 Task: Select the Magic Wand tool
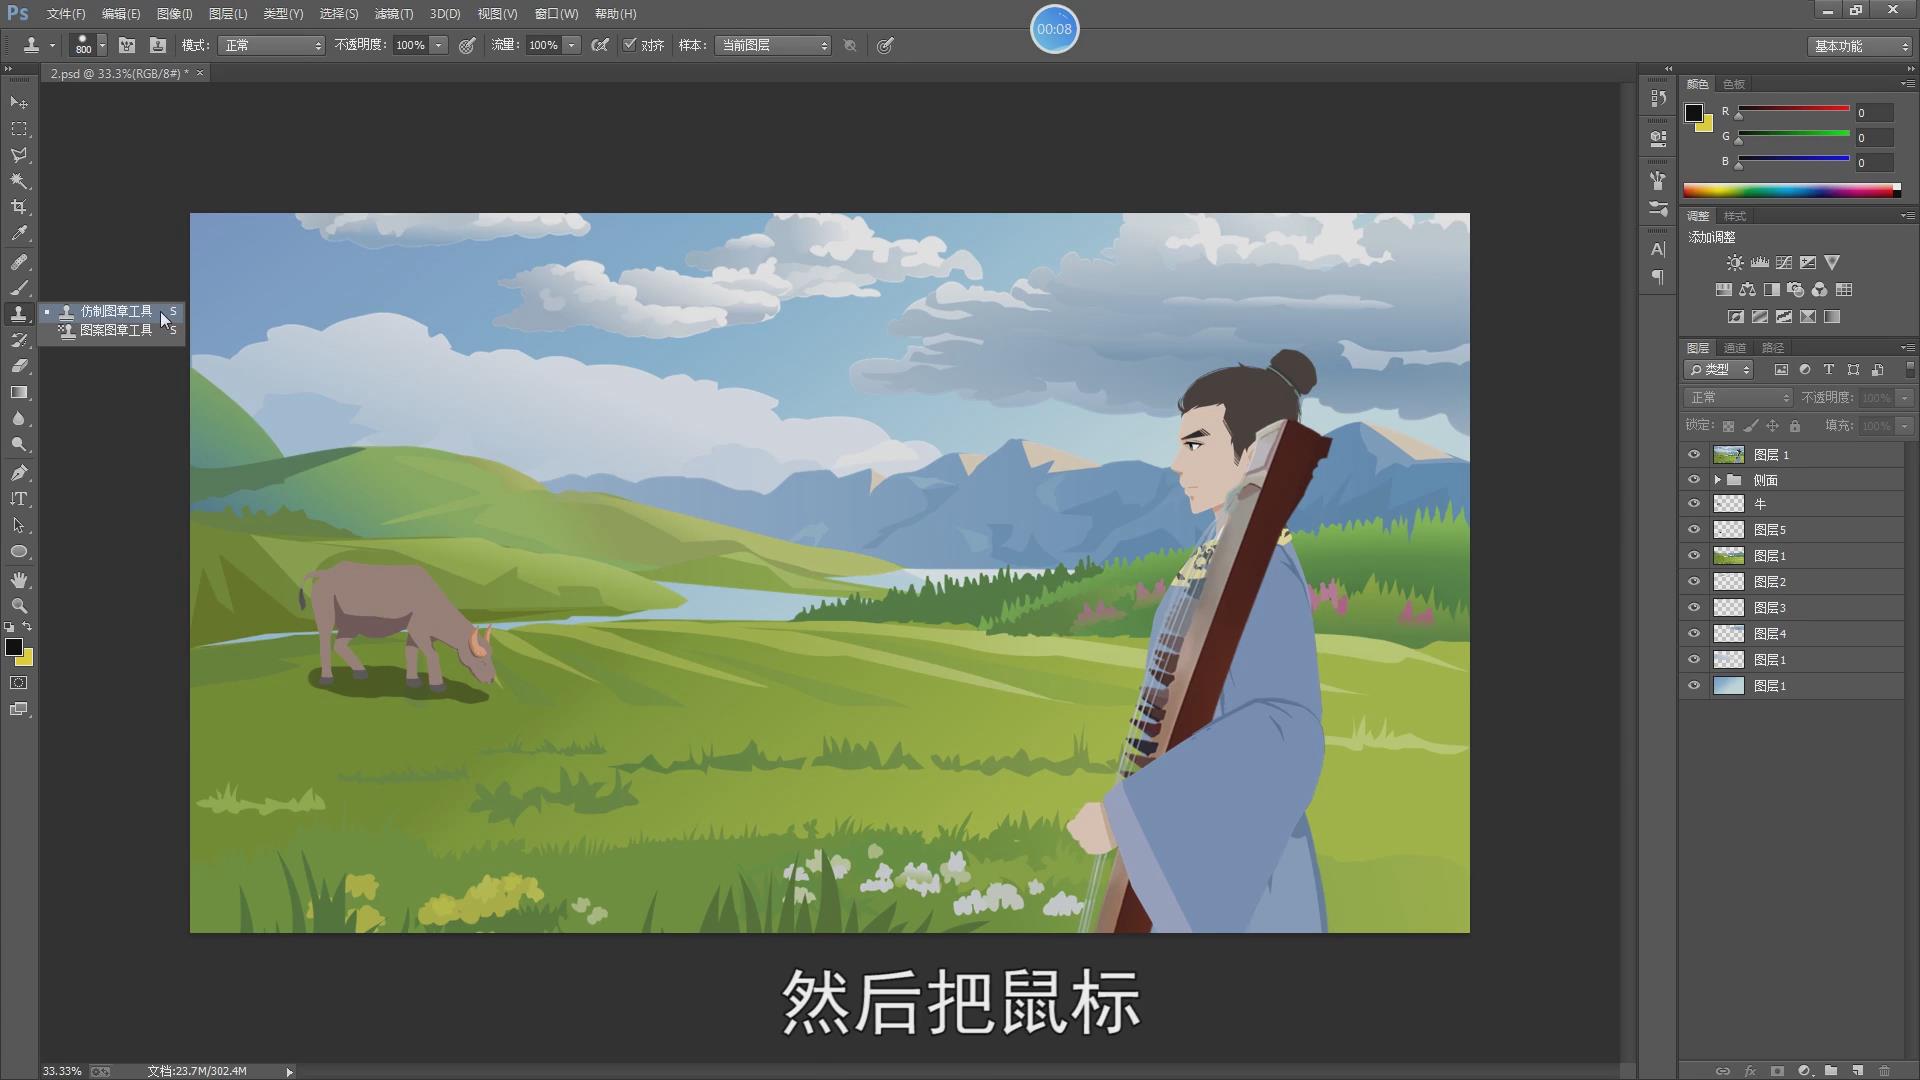(19, 181)
